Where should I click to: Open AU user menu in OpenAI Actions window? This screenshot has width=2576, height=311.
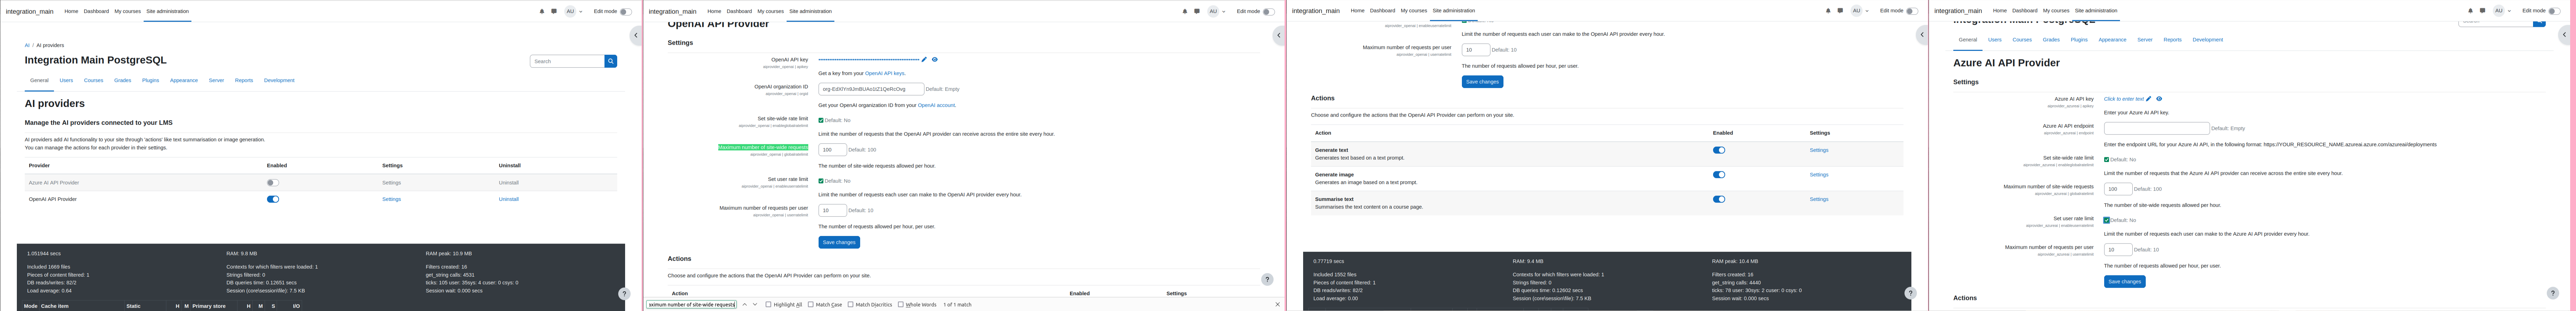[x=1859, y=11]
